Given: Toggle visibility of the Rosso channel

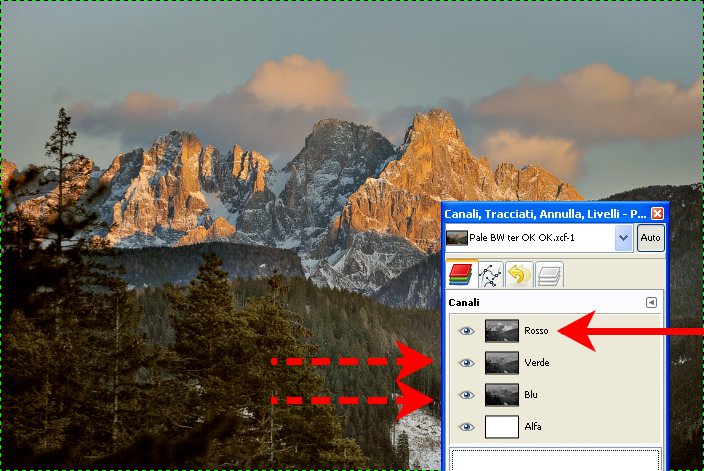Looking at the screenshot, I should click(466, 331).
